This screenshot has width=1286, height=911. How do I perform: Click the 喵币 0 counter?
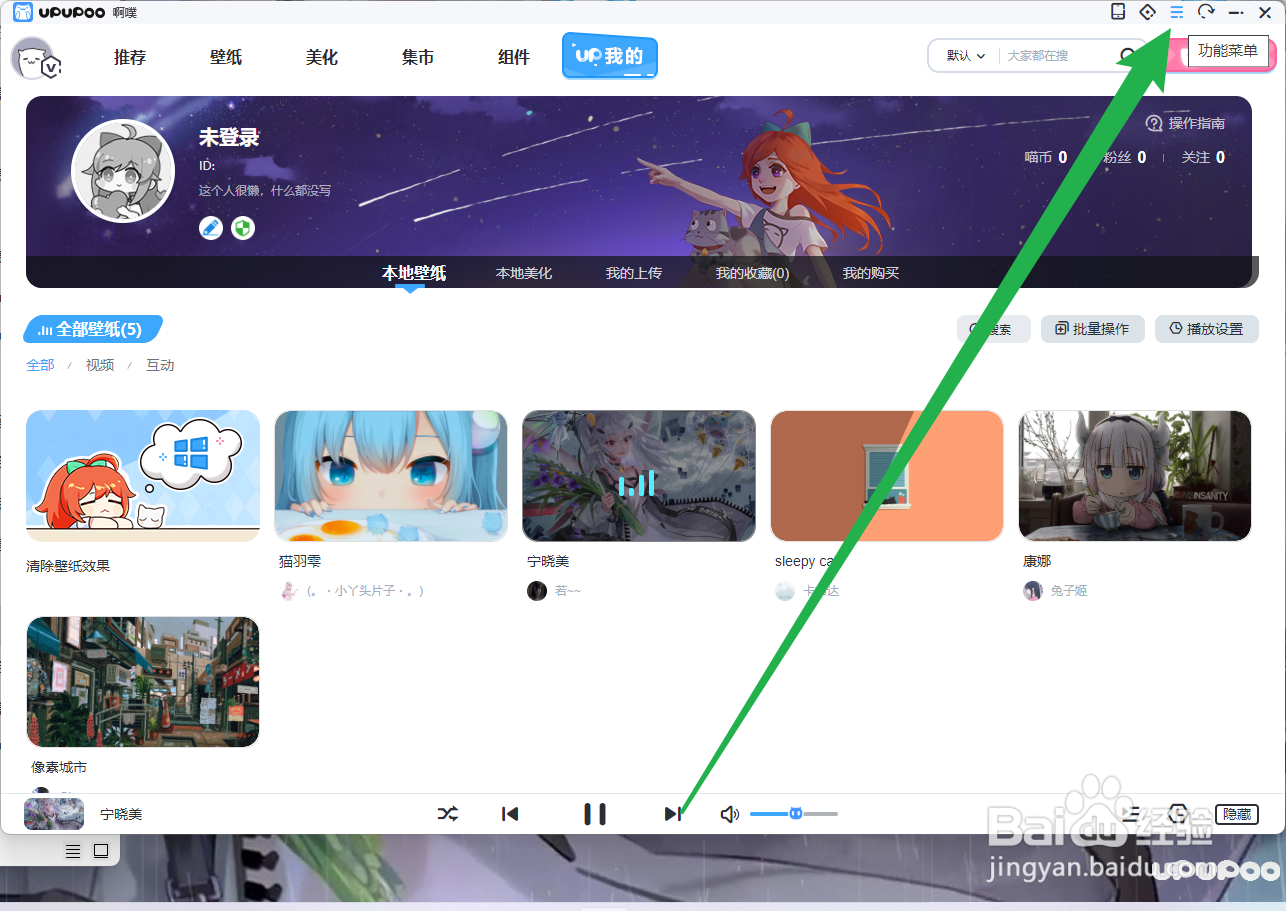[1046, 157]
